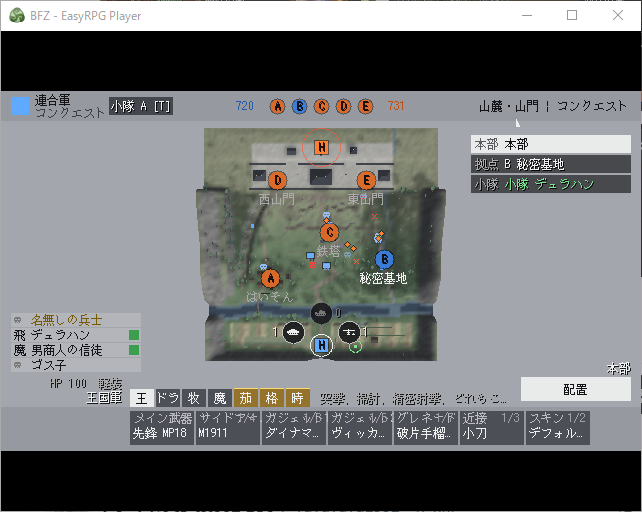Open gadget slot ダイナマ
642x512 pixels.
tap(294, 428)
